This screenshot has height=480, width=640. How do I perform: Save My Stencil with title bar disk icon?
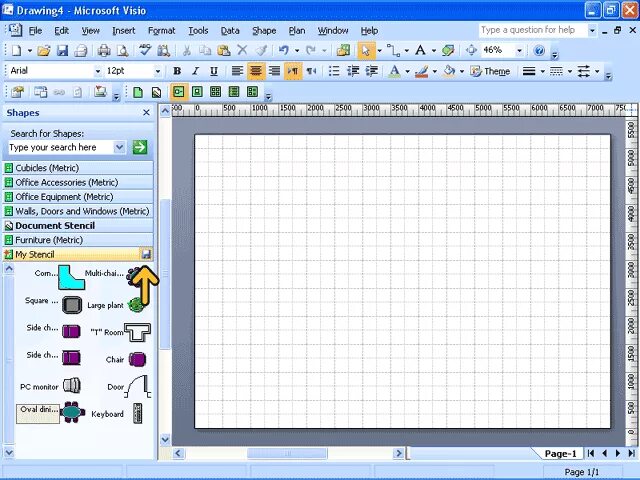click(x=146, y=254)
